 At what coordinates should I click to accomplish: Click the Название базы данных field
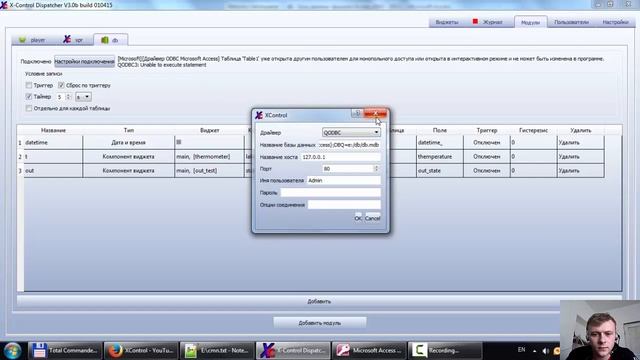coord(349,144)
